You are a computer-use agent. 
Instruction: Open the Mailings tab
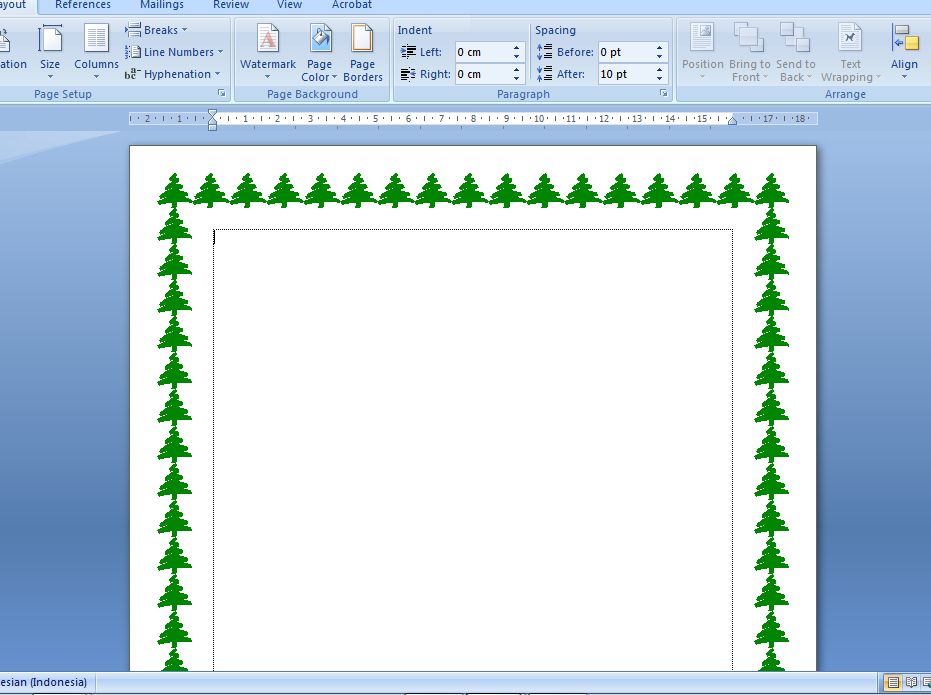click(x=161, y=5)
